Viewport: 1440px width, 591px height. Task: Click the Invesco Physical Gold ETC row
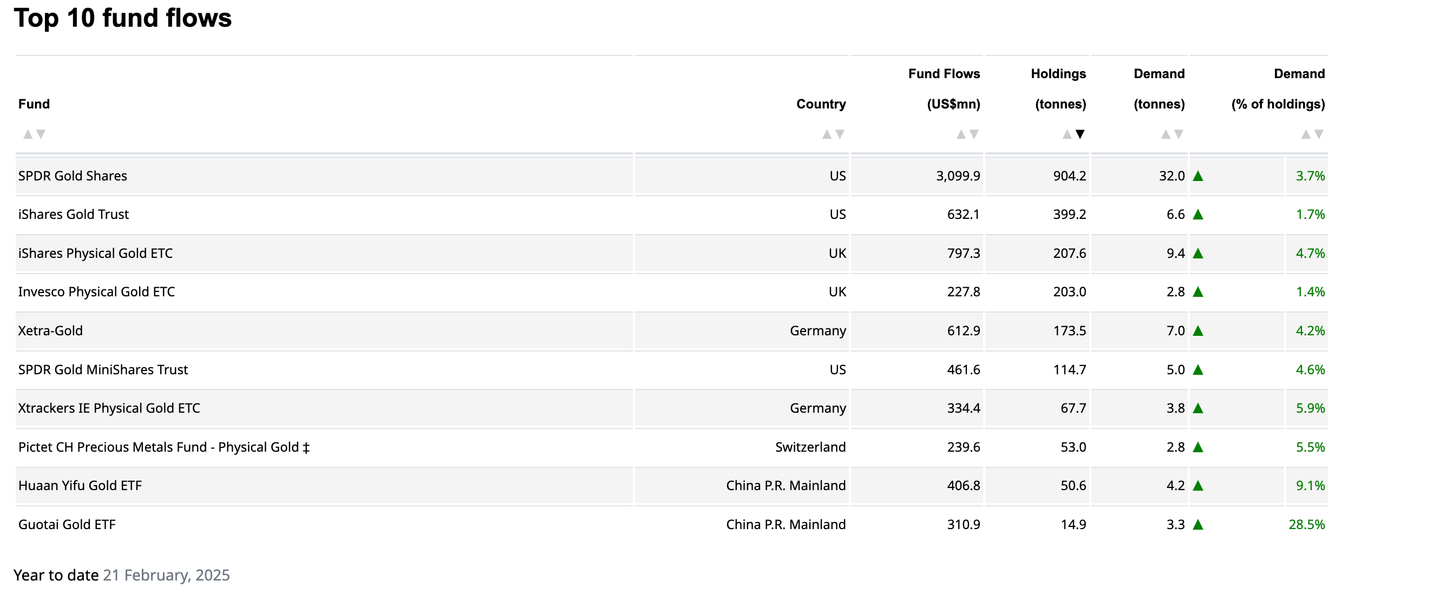point(96,292)
